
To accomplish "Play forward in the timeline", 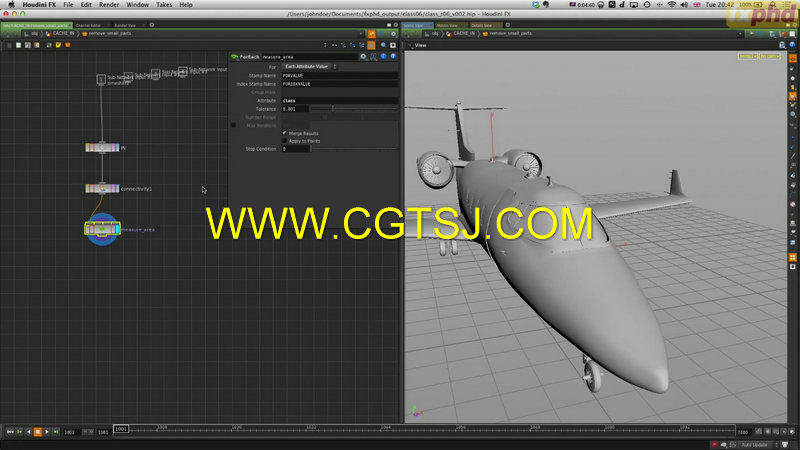I will point(47,432).
